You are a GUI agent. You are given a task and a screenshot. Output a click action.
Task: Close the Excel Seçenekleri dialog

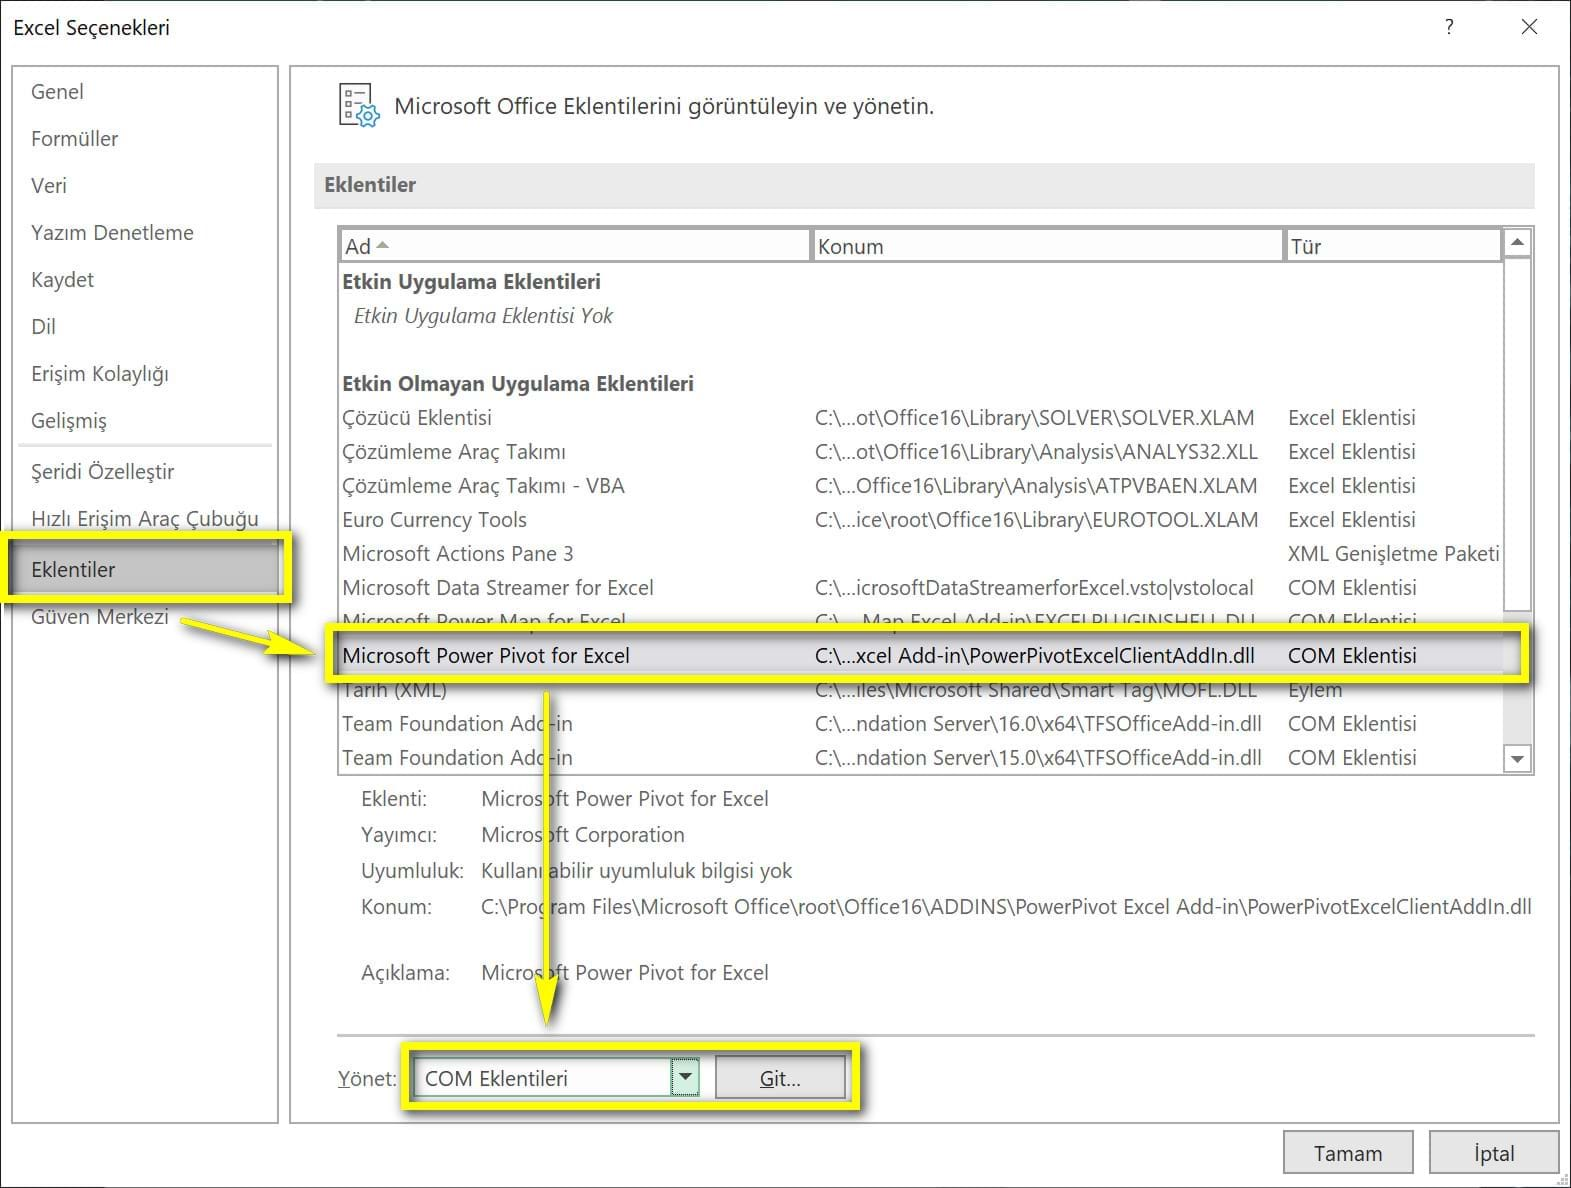click(x=1529, y=27)
